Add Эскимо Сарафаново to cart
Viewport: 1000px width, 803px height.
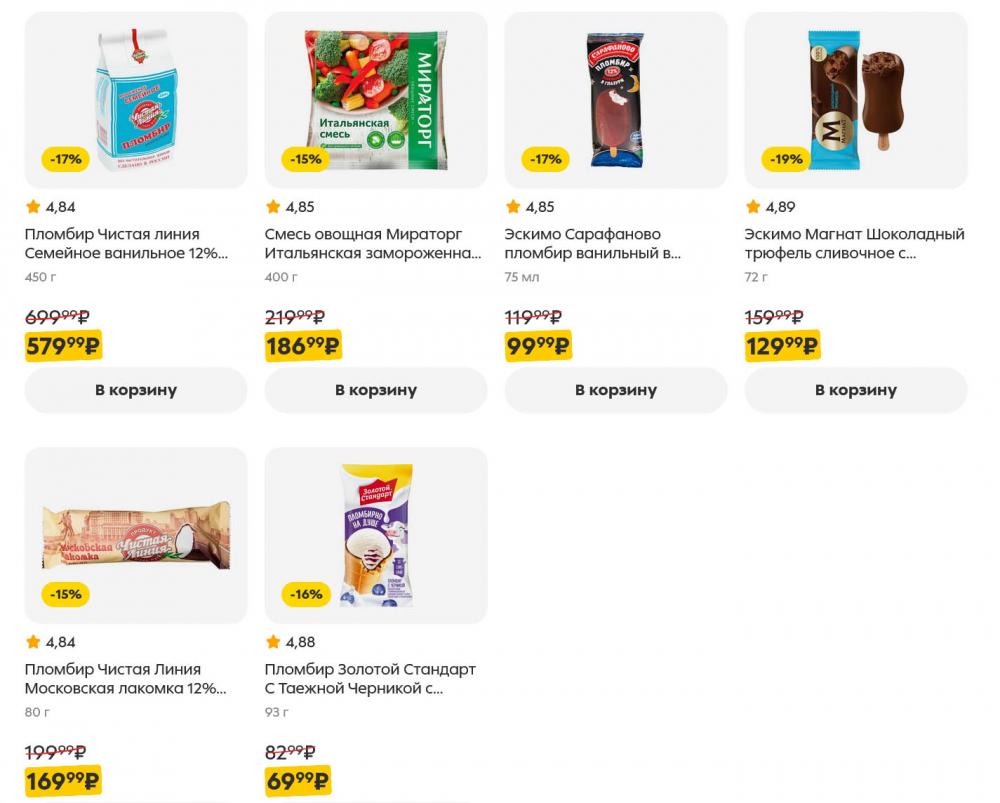[x=615, y=390]
